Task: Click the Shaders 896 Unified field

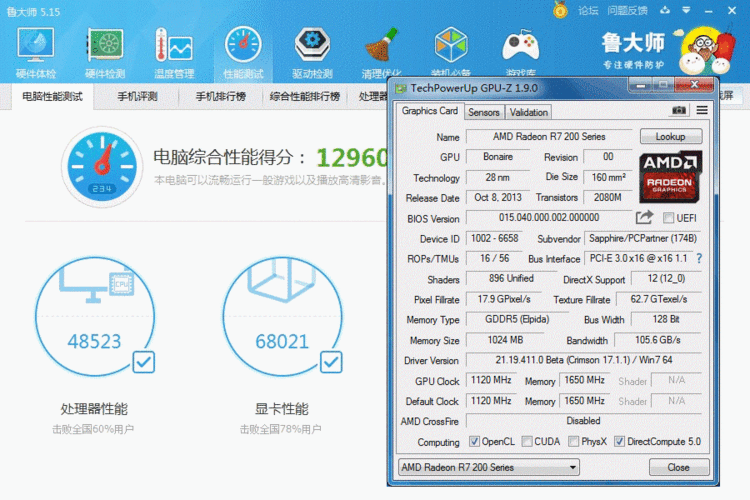Action: pos(511,278)
